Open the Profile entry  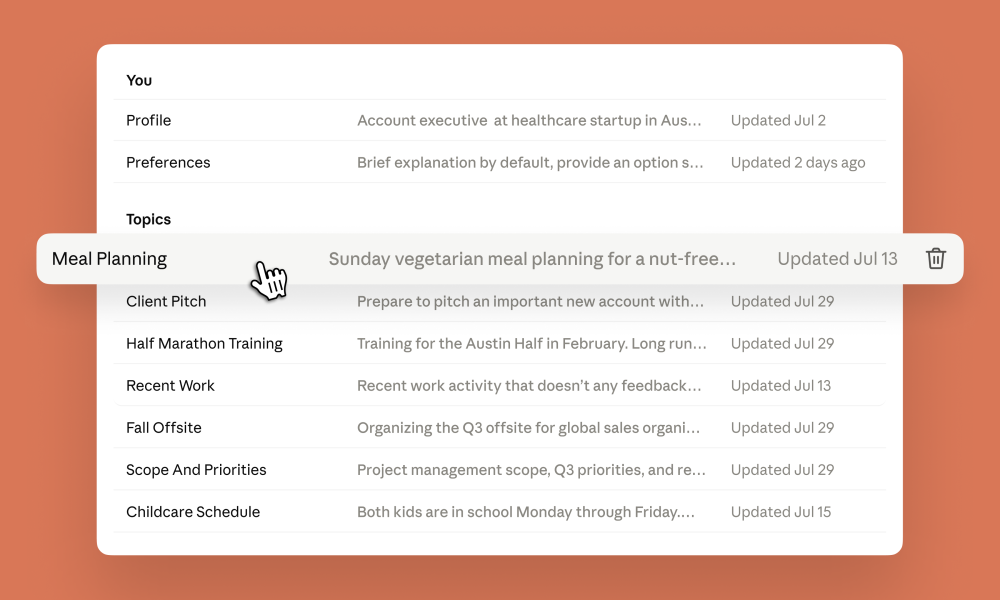click(499, 120)
